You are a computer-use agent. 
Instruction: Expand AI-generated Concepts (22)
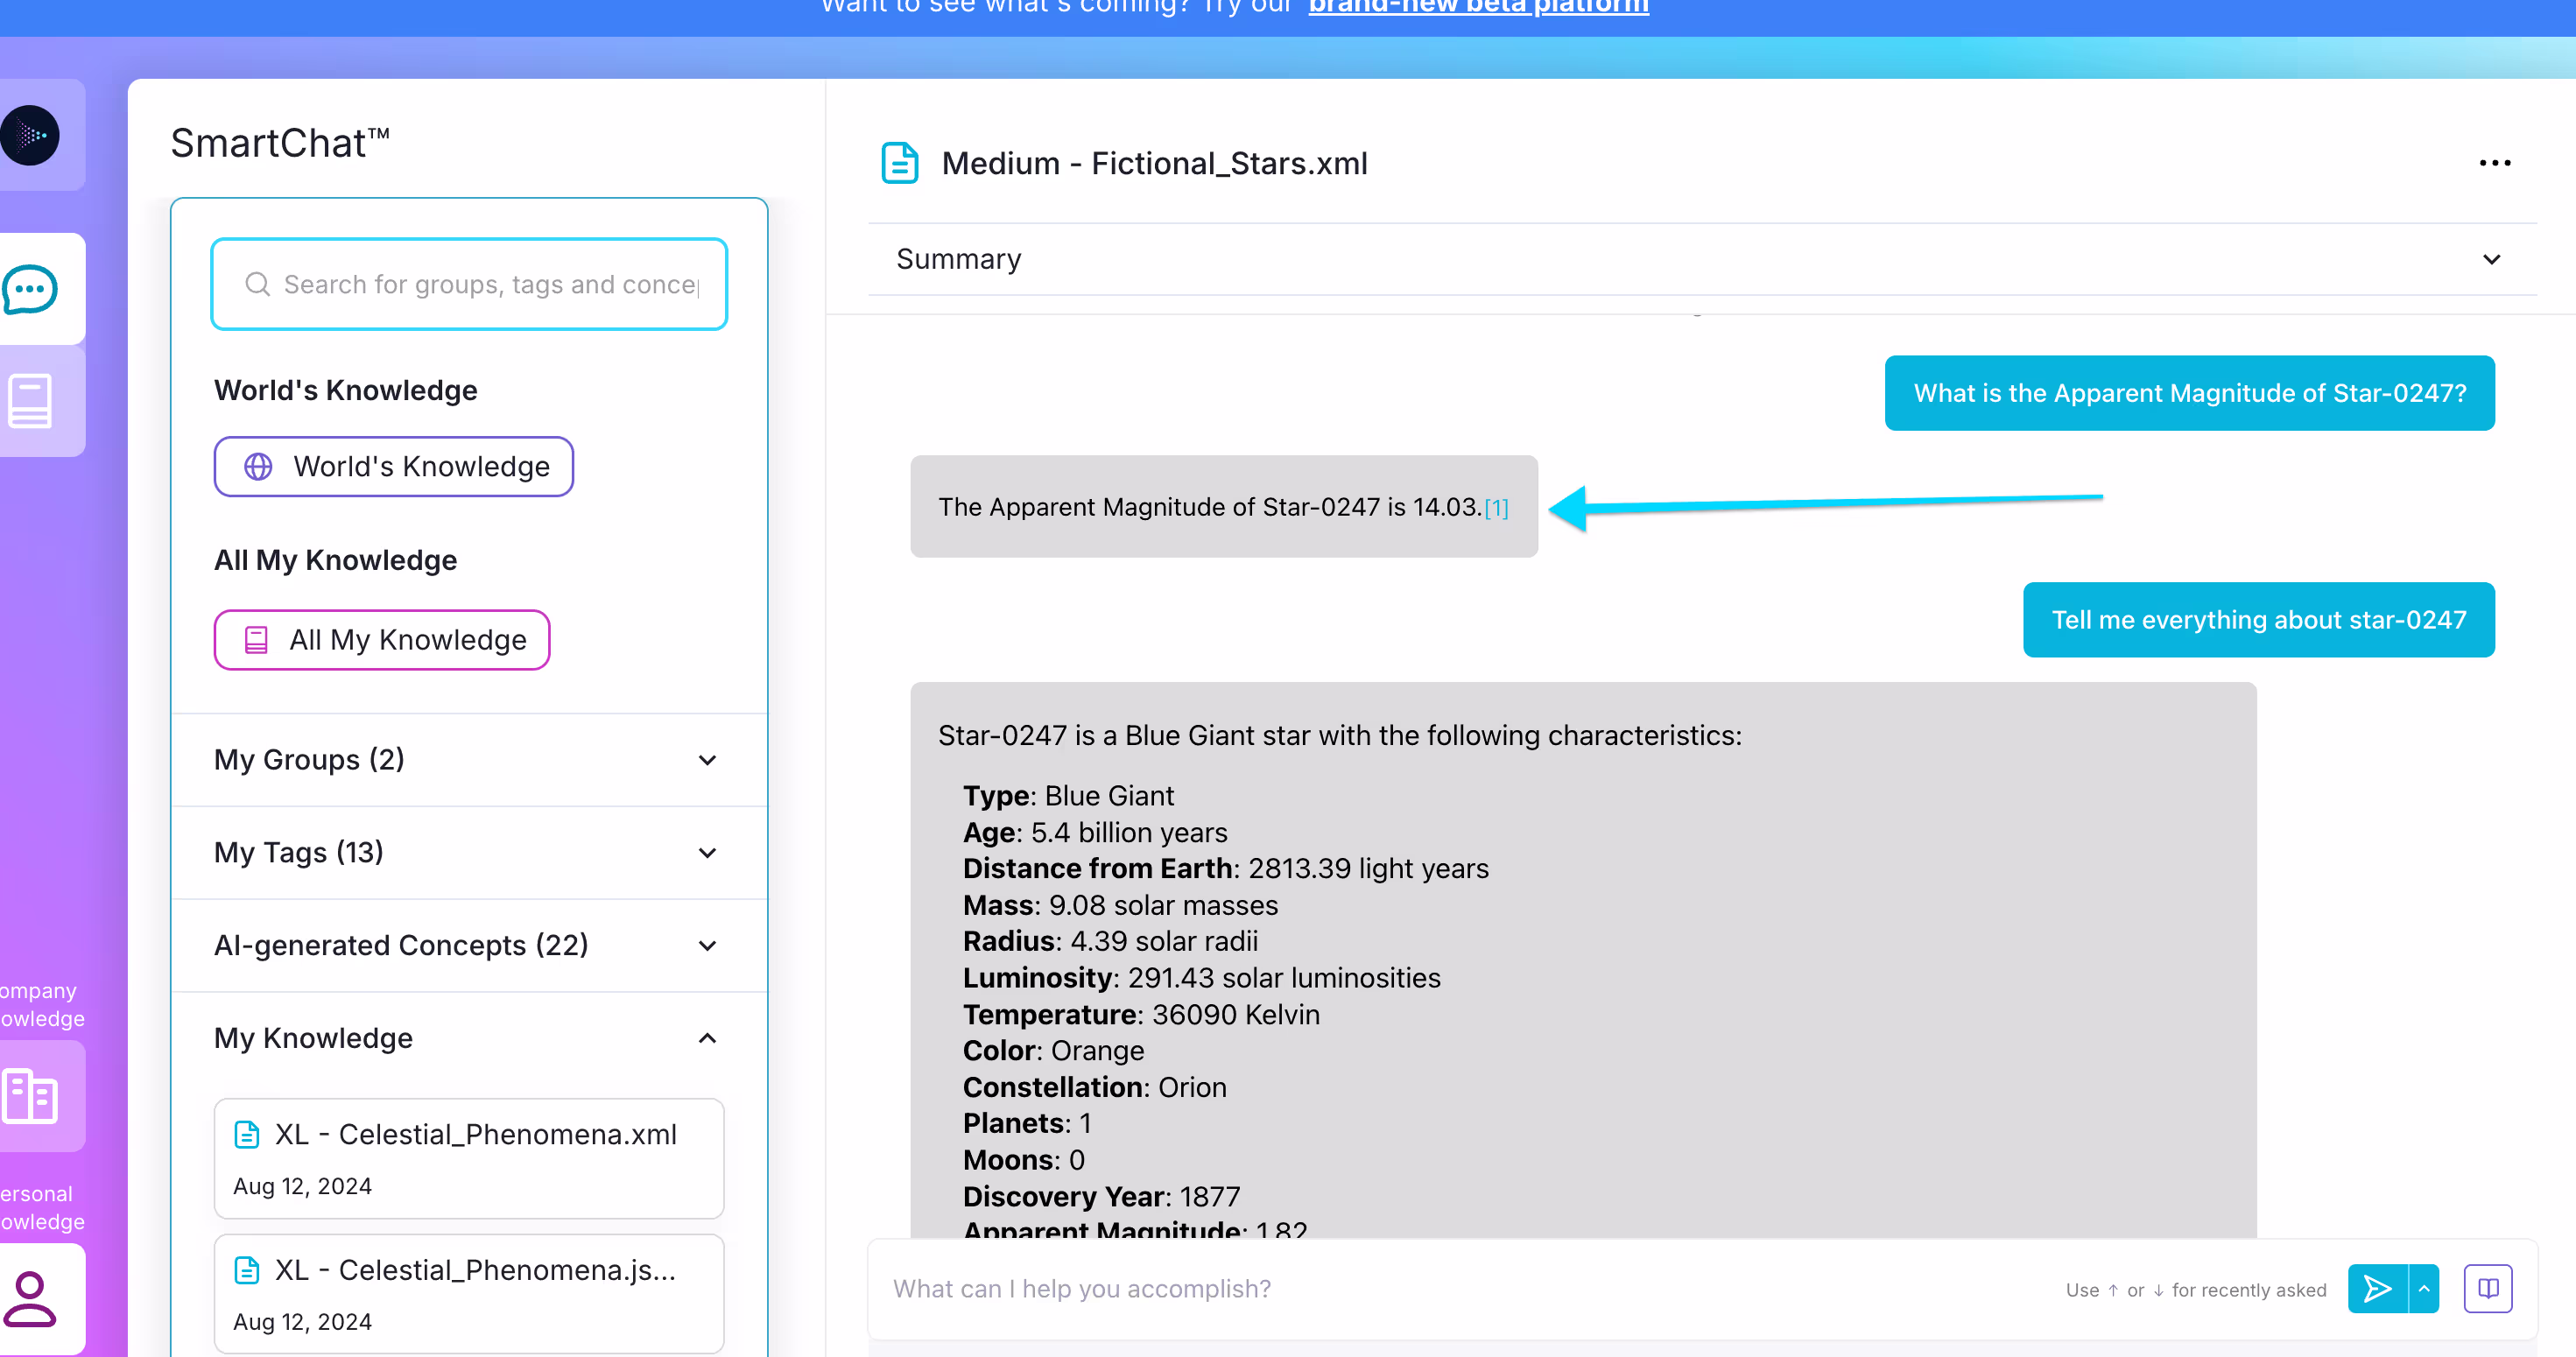coord(469,945)
